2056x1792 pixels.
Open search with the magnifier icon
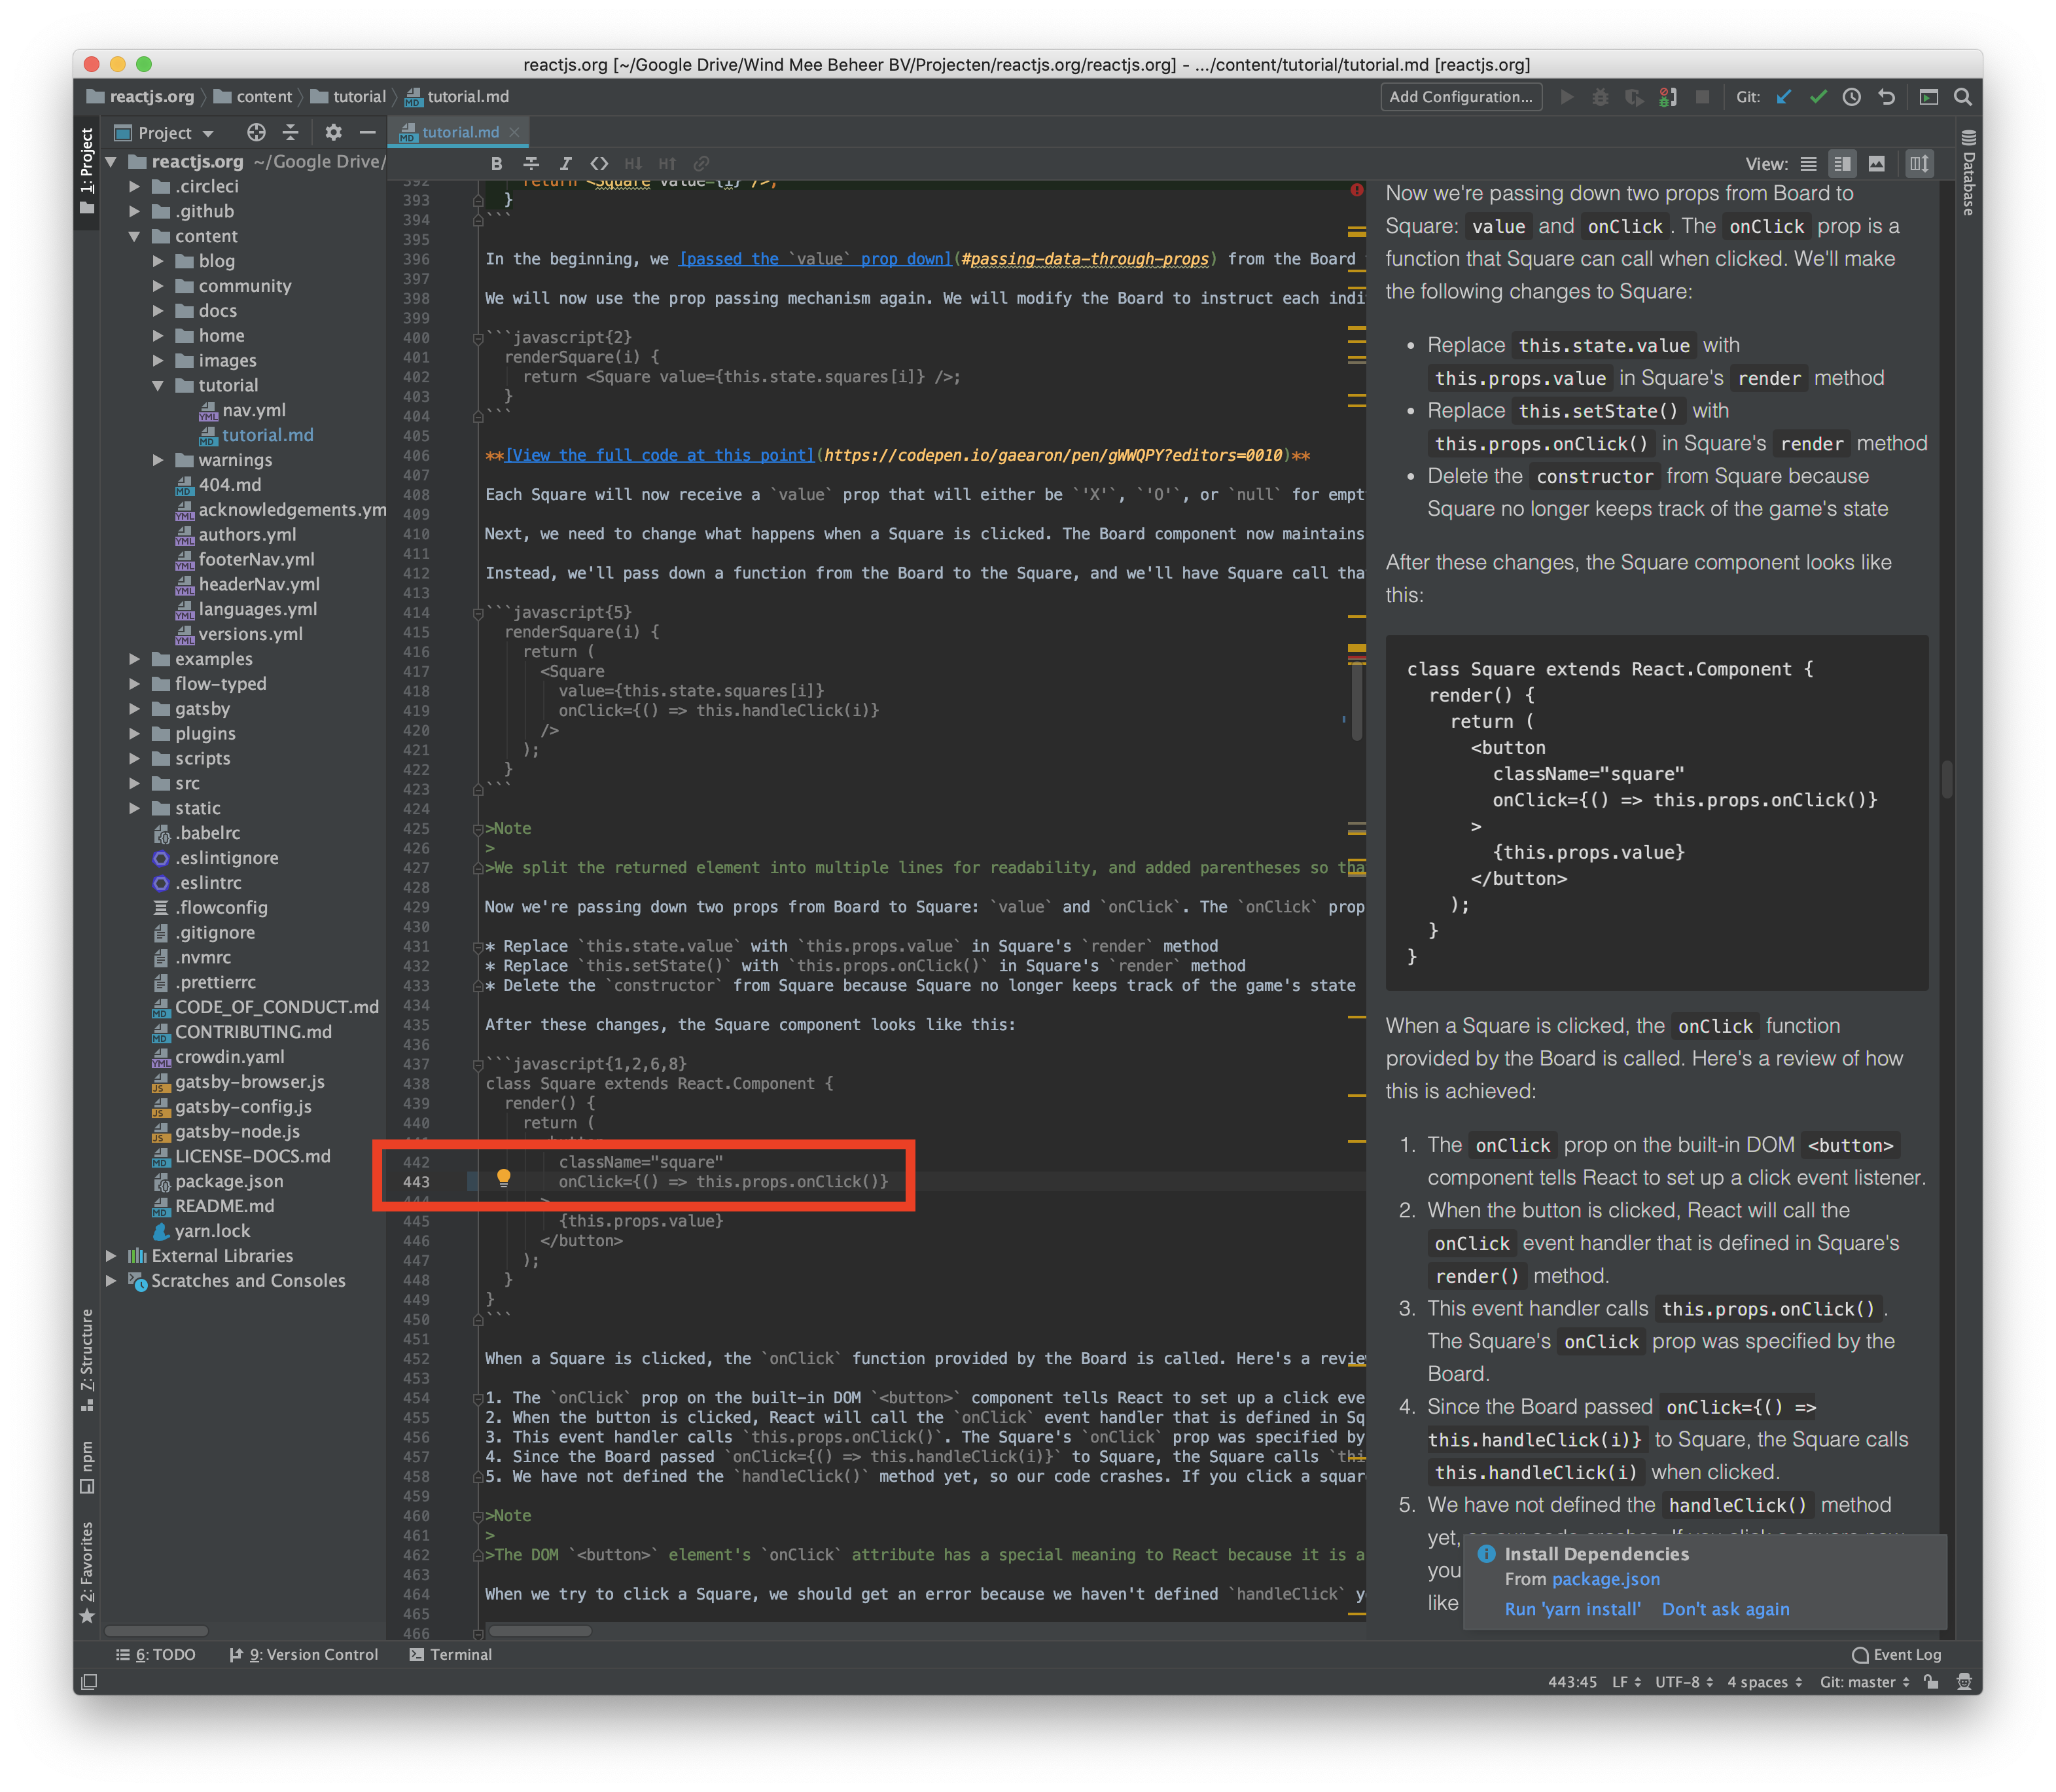click(1963, 97)
